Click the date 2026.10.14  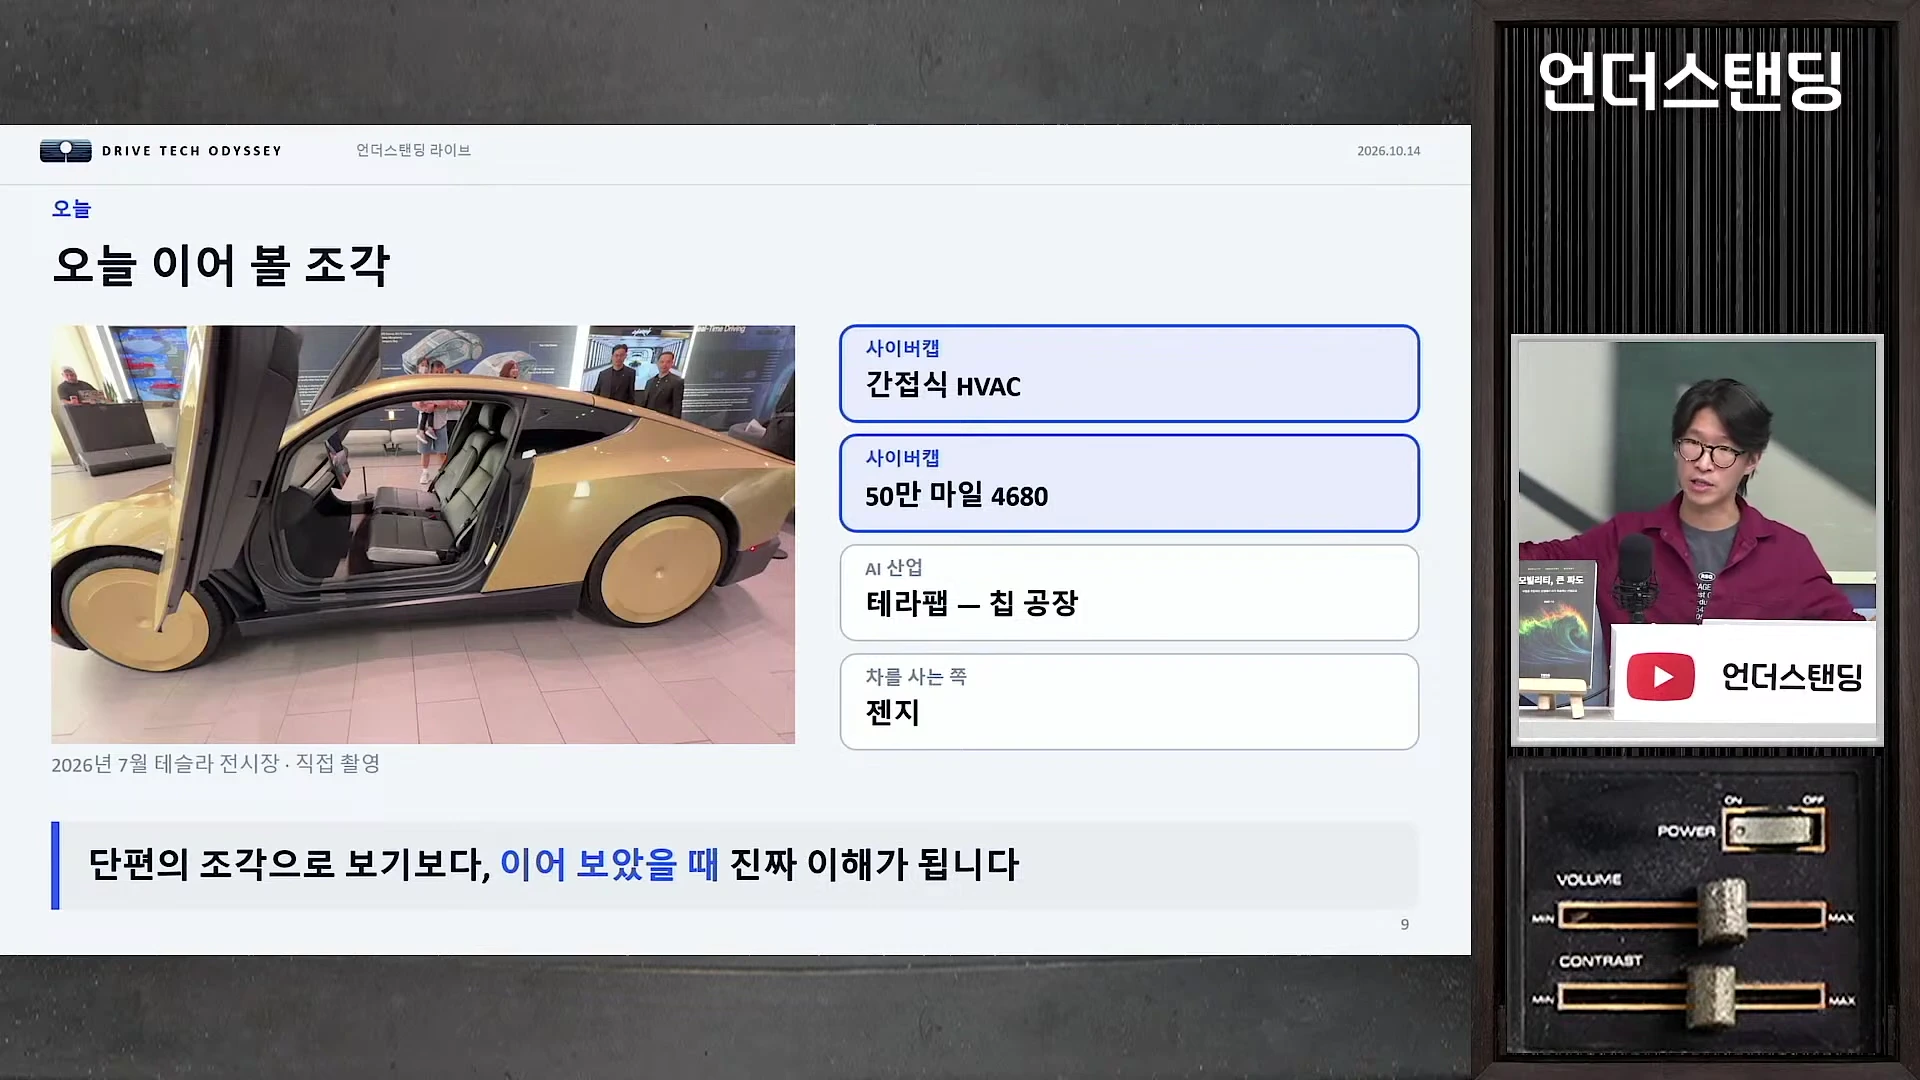(1388, 151)
